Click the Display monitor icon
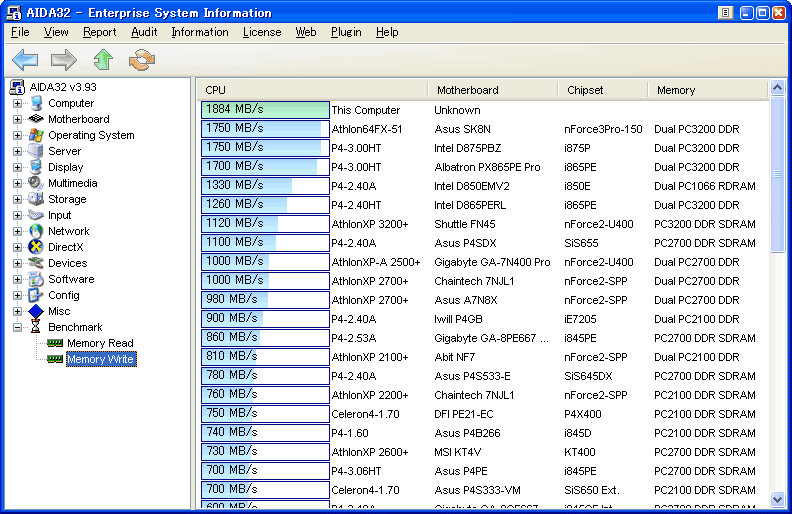This screenshot has width=792, height=514. 36,167
